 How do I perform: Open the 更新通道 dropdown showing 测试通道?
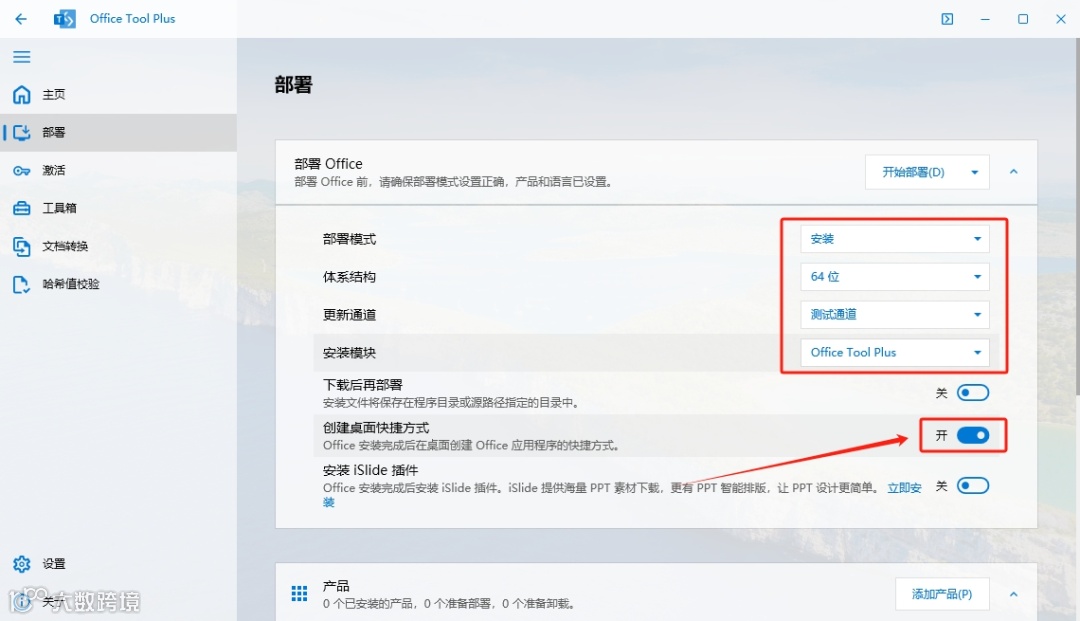coord(895,315)
